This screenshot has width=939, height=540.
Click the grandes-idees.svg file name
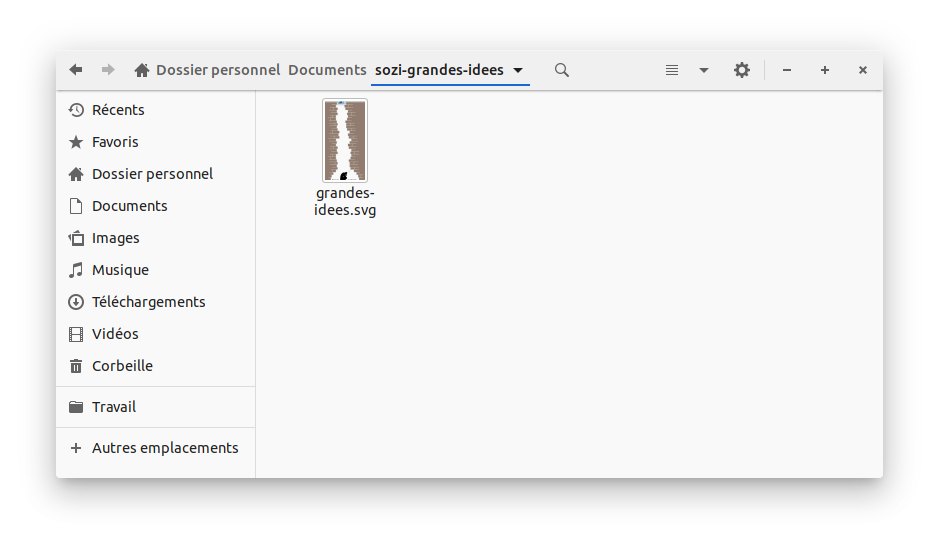(345, 201)
